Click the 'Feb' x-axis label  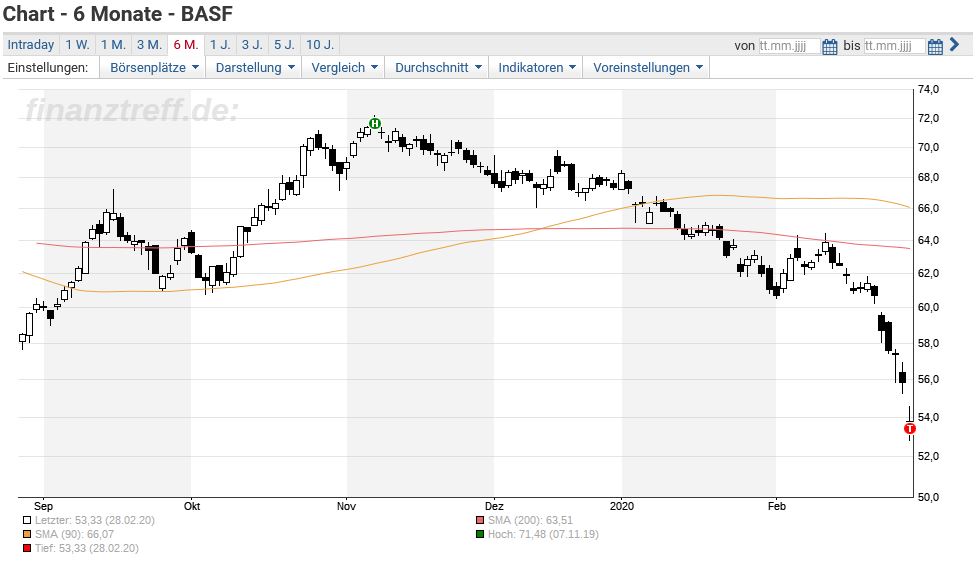[x=776, y=506]
